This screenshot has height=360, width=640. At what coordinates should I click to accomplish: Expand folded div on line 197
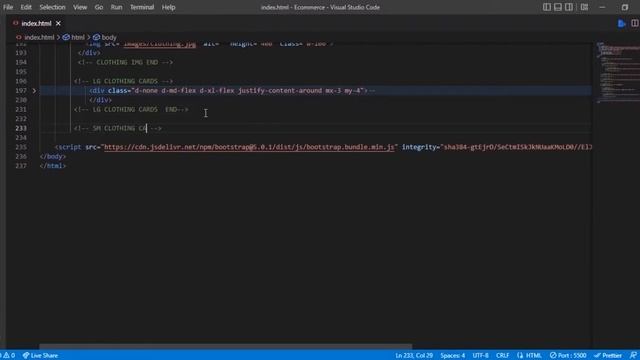point(34,91)
